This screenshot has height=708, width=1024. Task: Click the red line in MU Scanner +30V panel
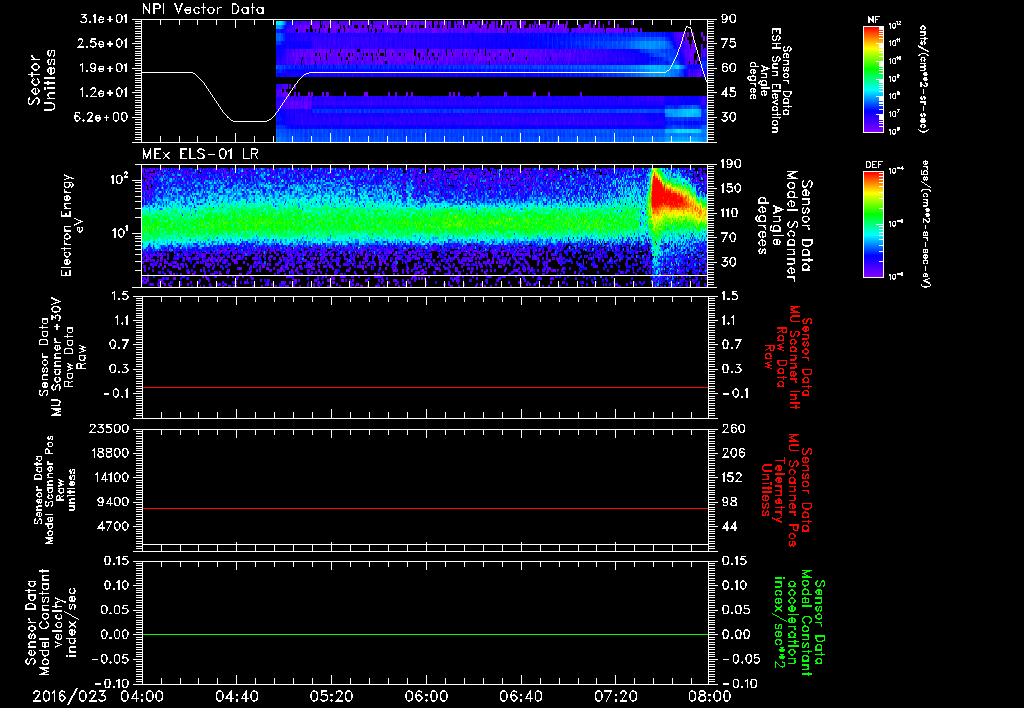coord(424,387)
